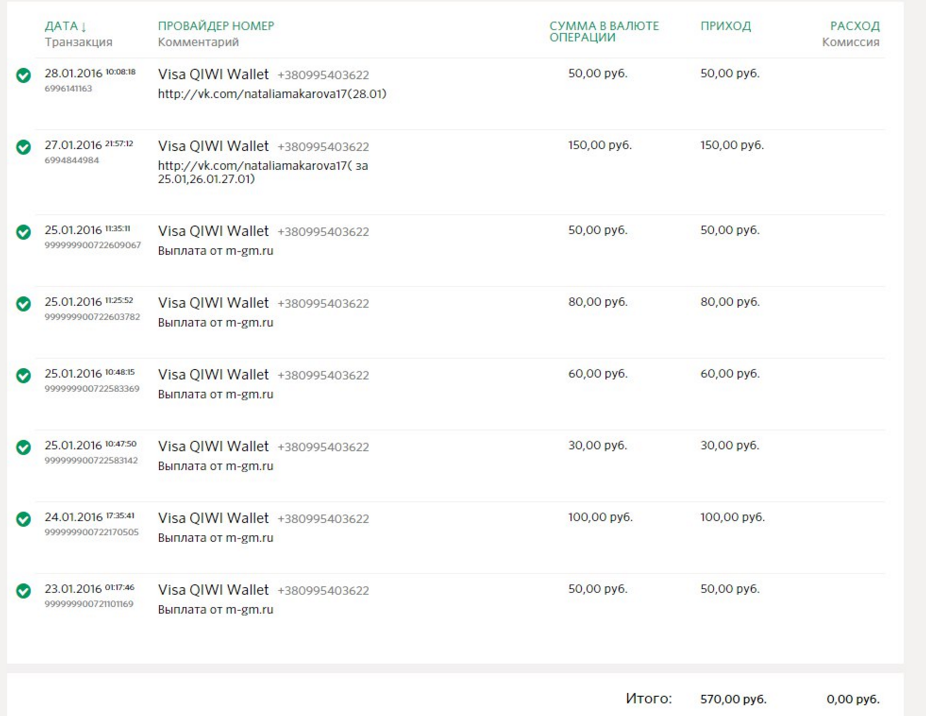Click status icon next to 25.01.2016 10:48:15 entry
The image size is (926, 716).
click(x=24, y=376)
